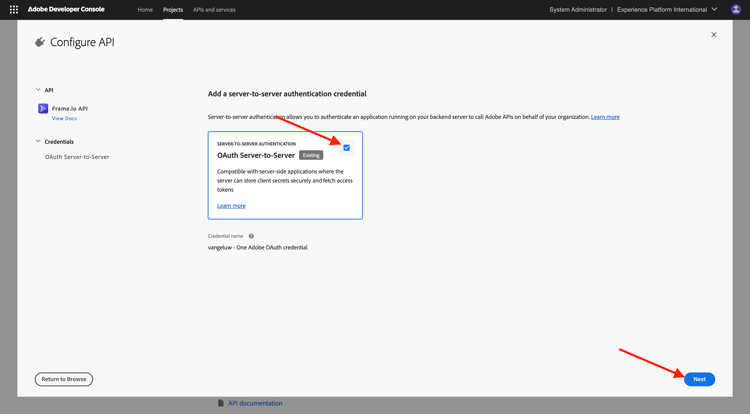
Task: Click the credential name vangeluw text
Action: 258,248
